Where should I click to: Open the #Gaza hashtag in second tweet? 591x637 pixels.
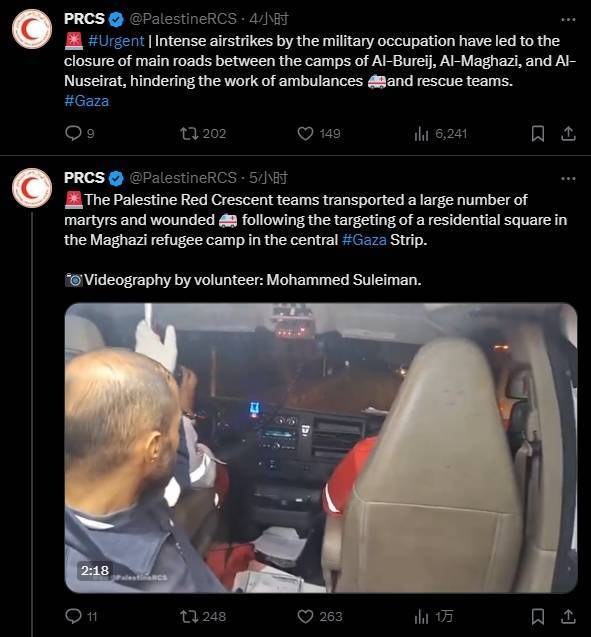[364, 240]
